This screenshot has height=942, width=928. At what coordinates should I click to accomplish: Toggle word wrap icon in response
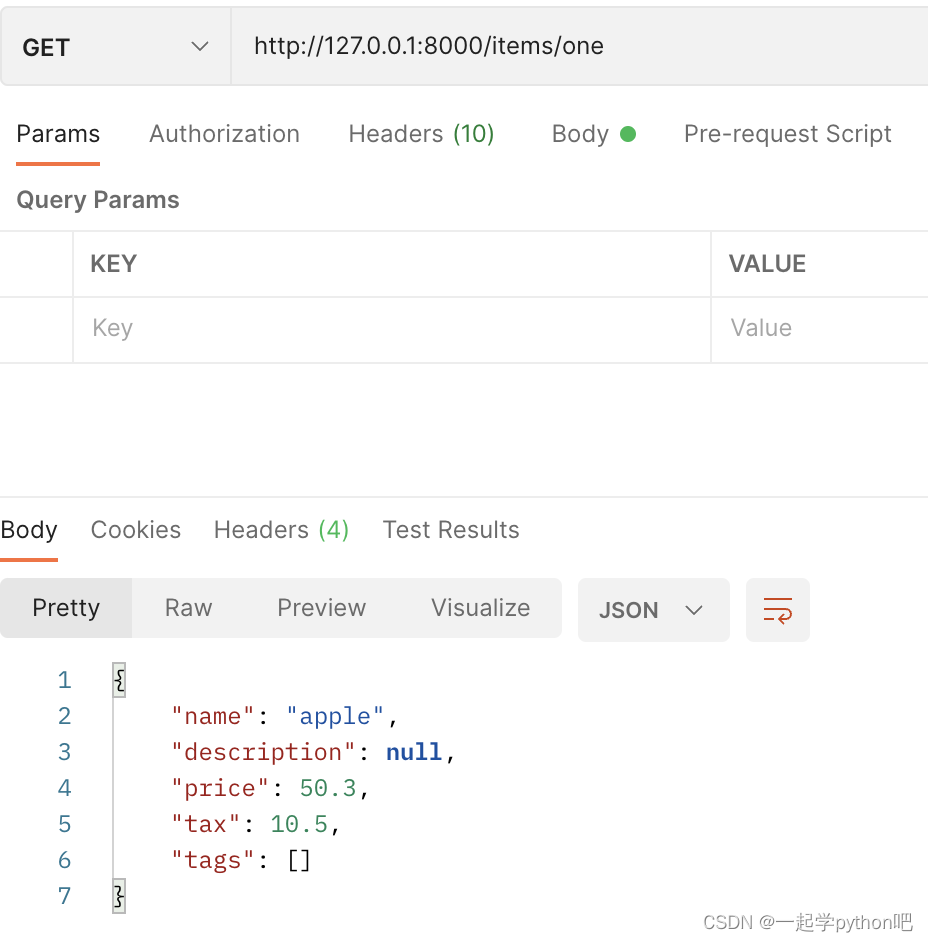click(x=777, y=610)
